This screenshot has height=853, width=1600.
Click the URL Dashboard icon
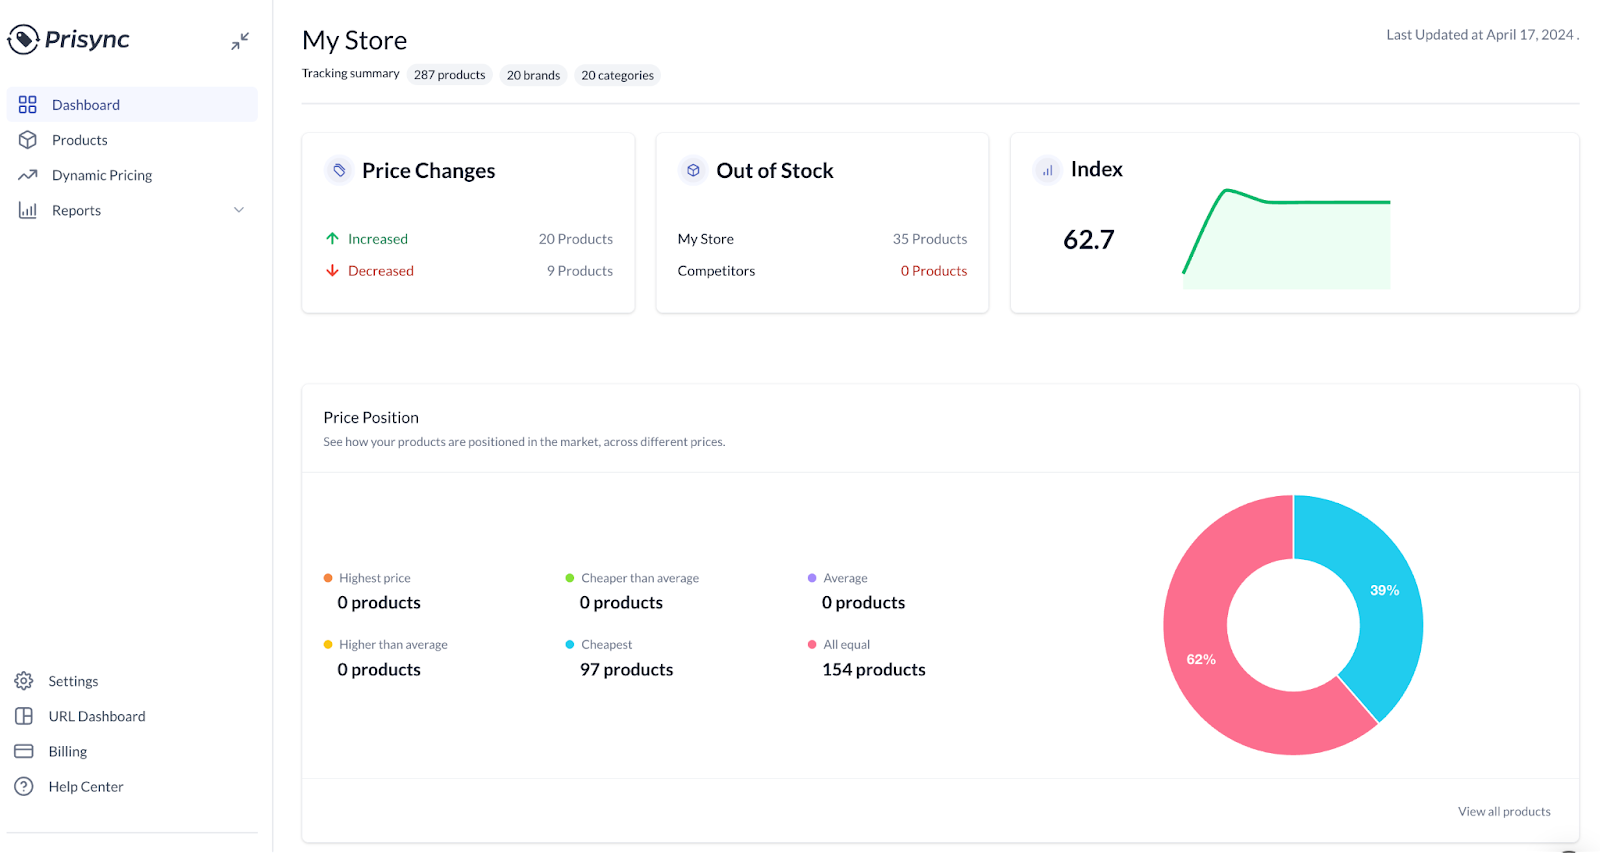24,716
